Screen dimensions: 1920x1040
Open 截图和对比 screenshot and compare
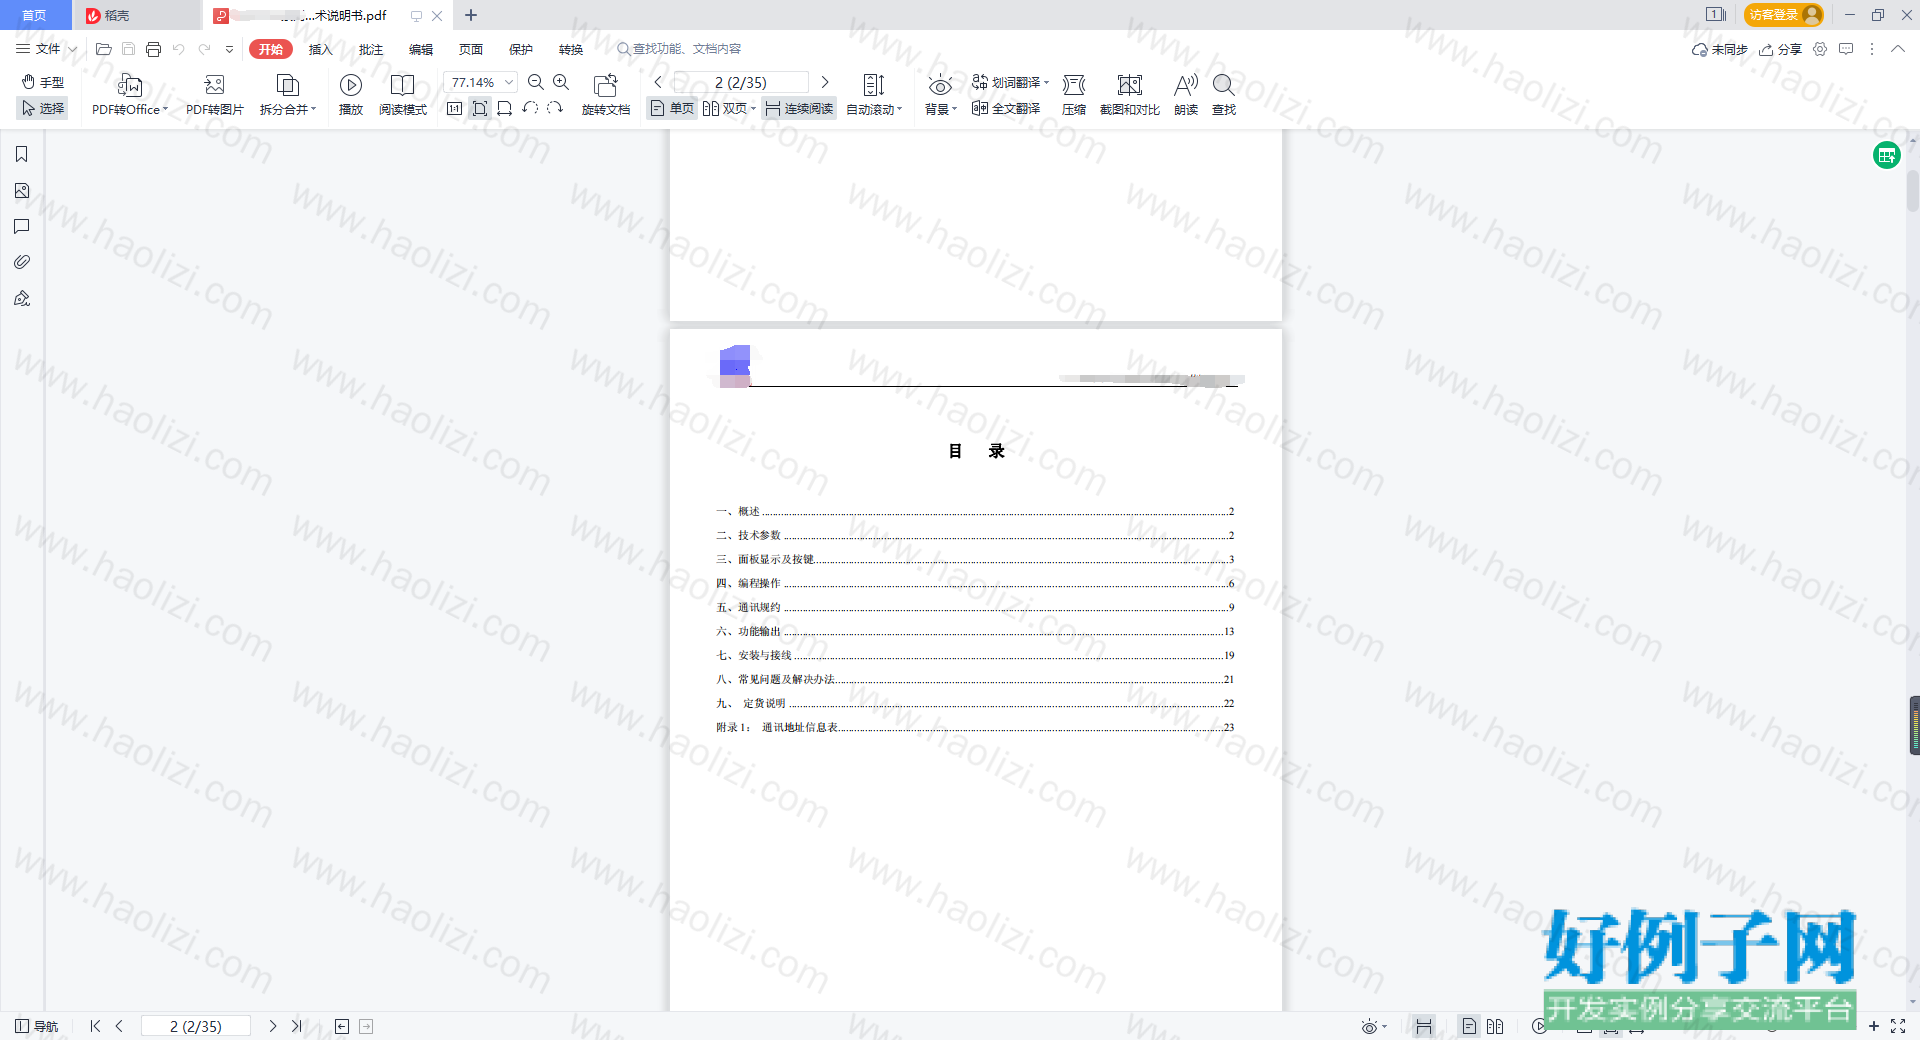[x=1130, y=95]
